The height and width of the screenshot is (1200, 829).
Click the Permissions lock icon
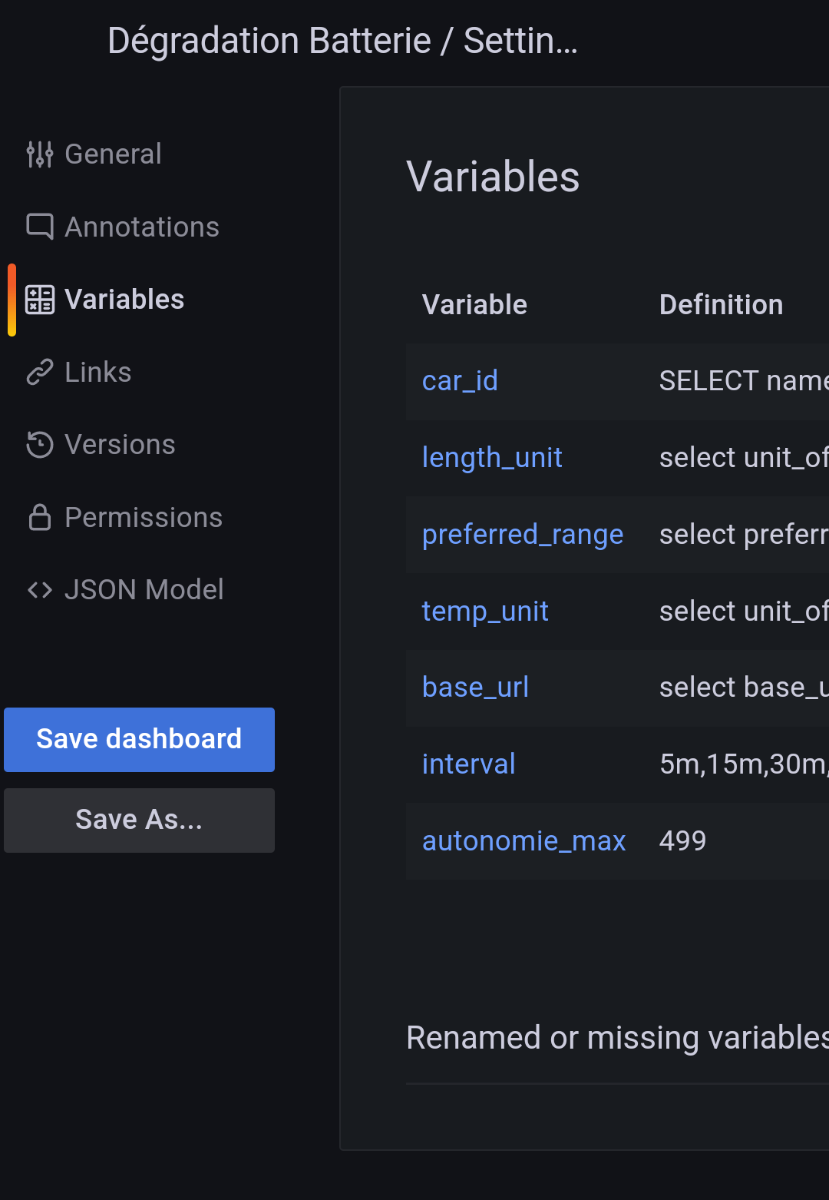click(x=39, y=517)
